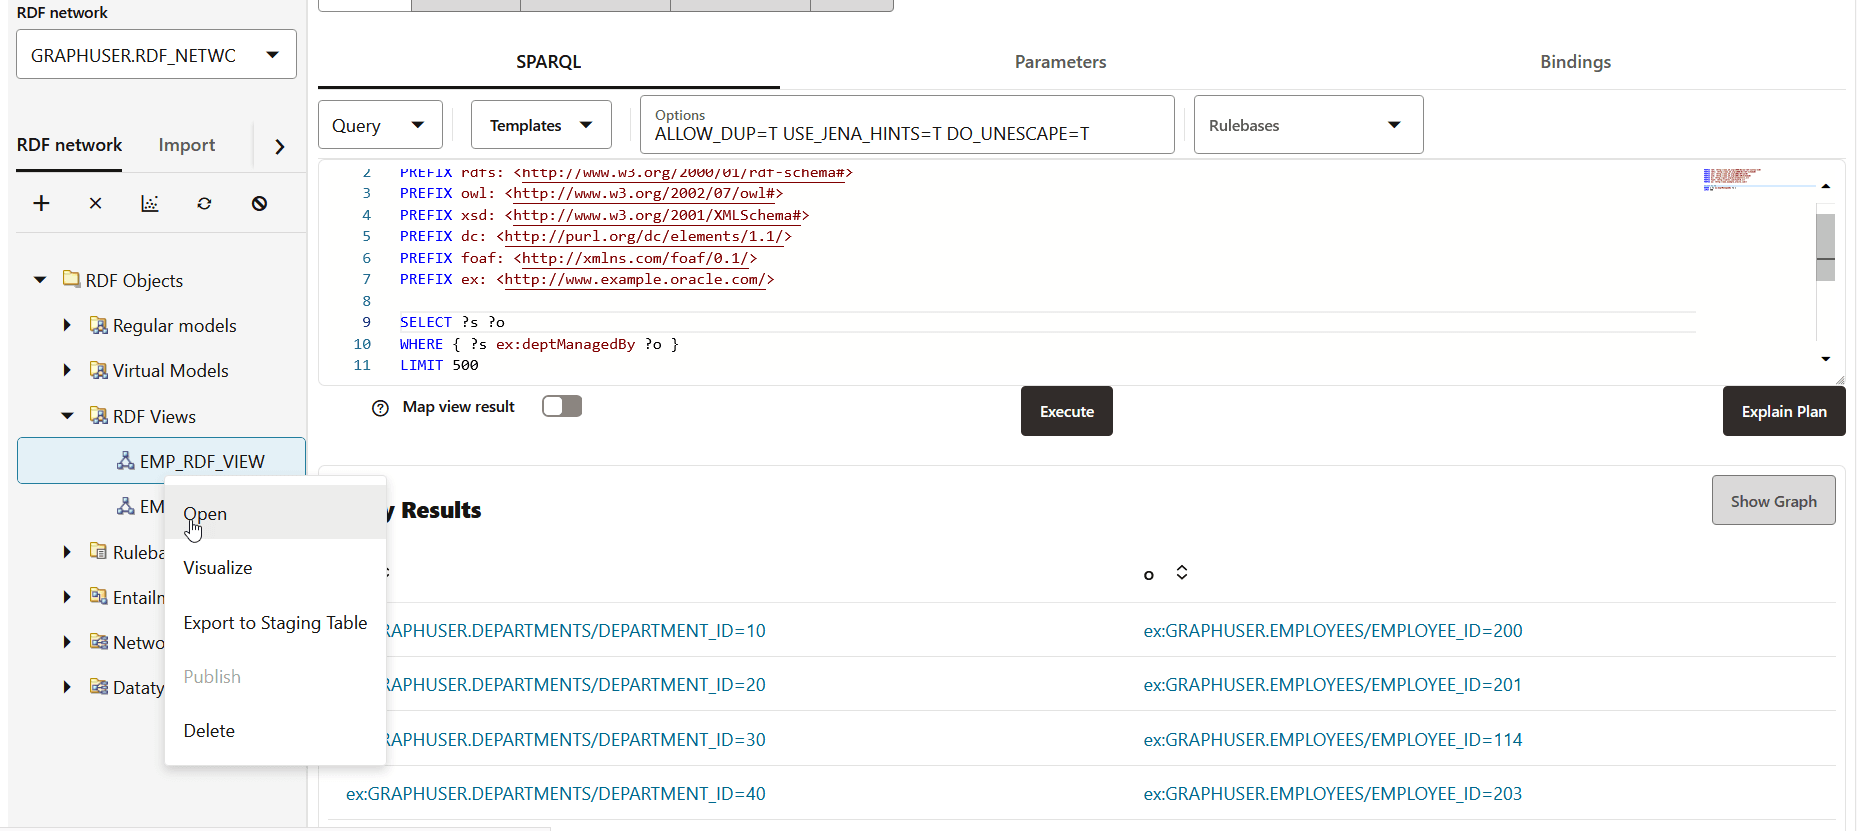This screenshot has height=831, width=1857.
Task: Collapse the RDF Objects tree node
Action: (40, 280)
